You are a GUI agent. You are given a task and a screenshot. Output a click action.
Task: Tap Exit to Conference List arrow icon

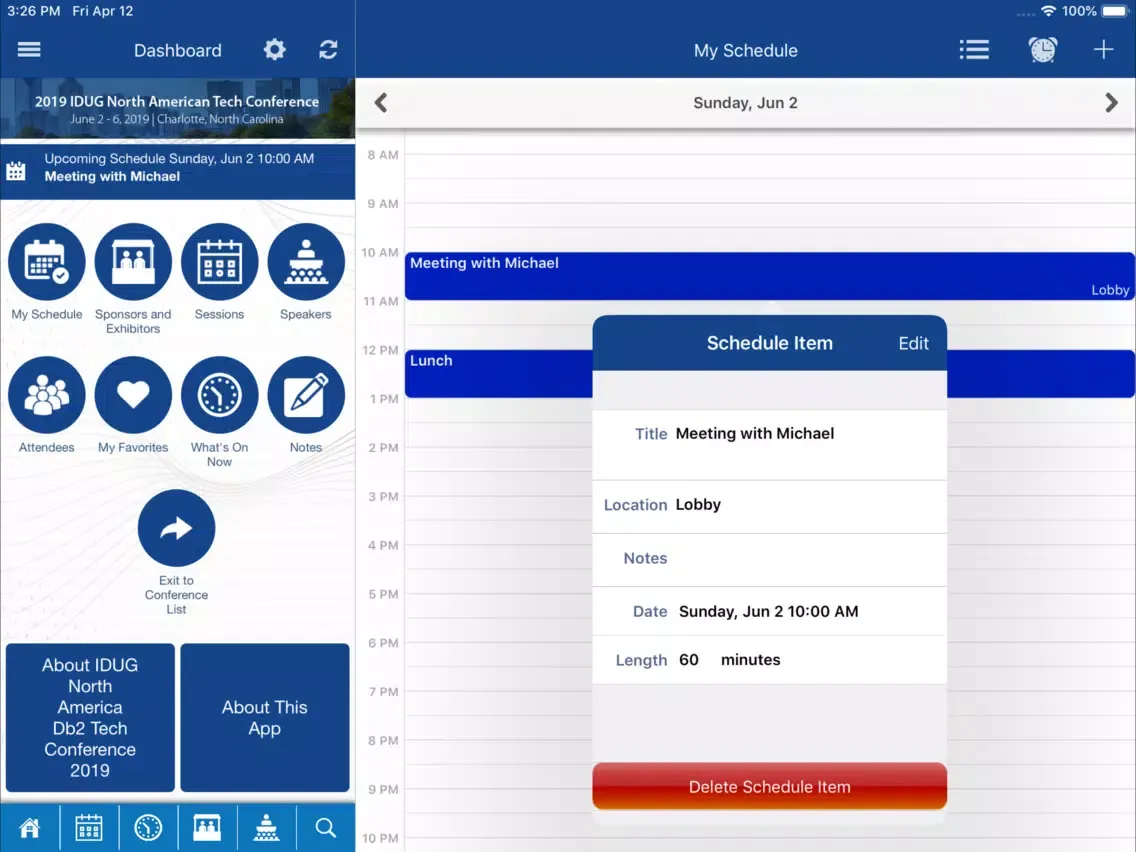click(x=176, y=528)
